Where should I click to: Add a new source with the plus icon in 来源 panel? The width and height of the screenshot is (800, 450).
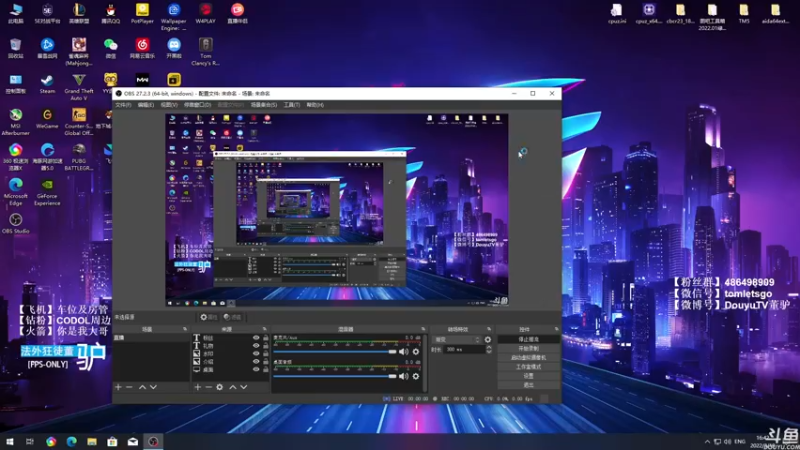click(x=197, y=387)
